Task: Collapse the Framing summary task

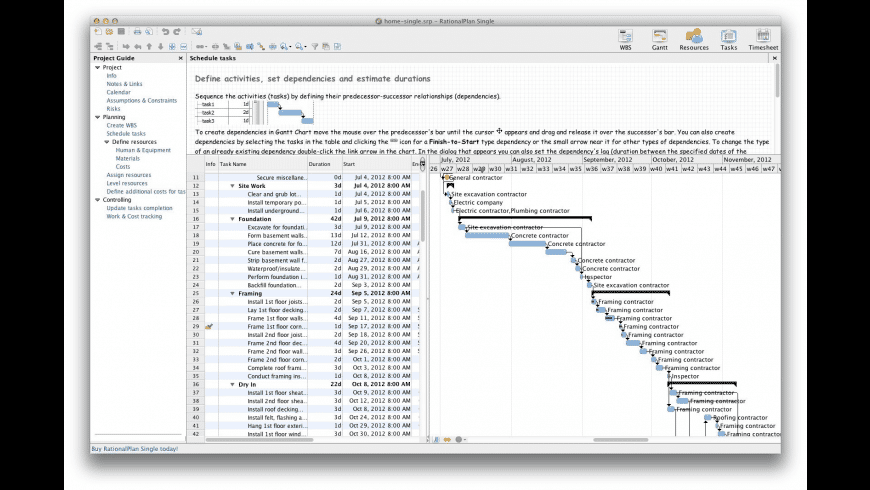Action: [232, 294]
